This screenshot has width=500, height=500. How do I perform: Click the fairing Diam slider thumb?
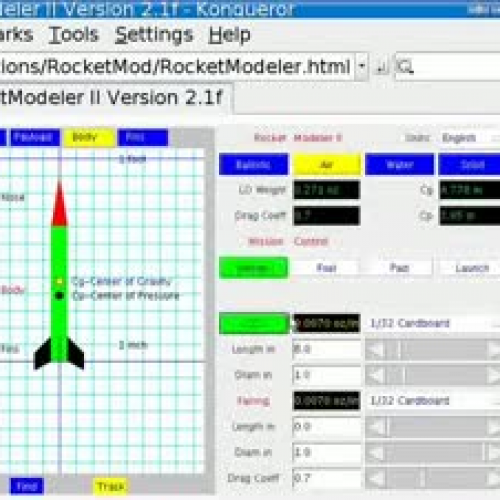pos(484,453)
